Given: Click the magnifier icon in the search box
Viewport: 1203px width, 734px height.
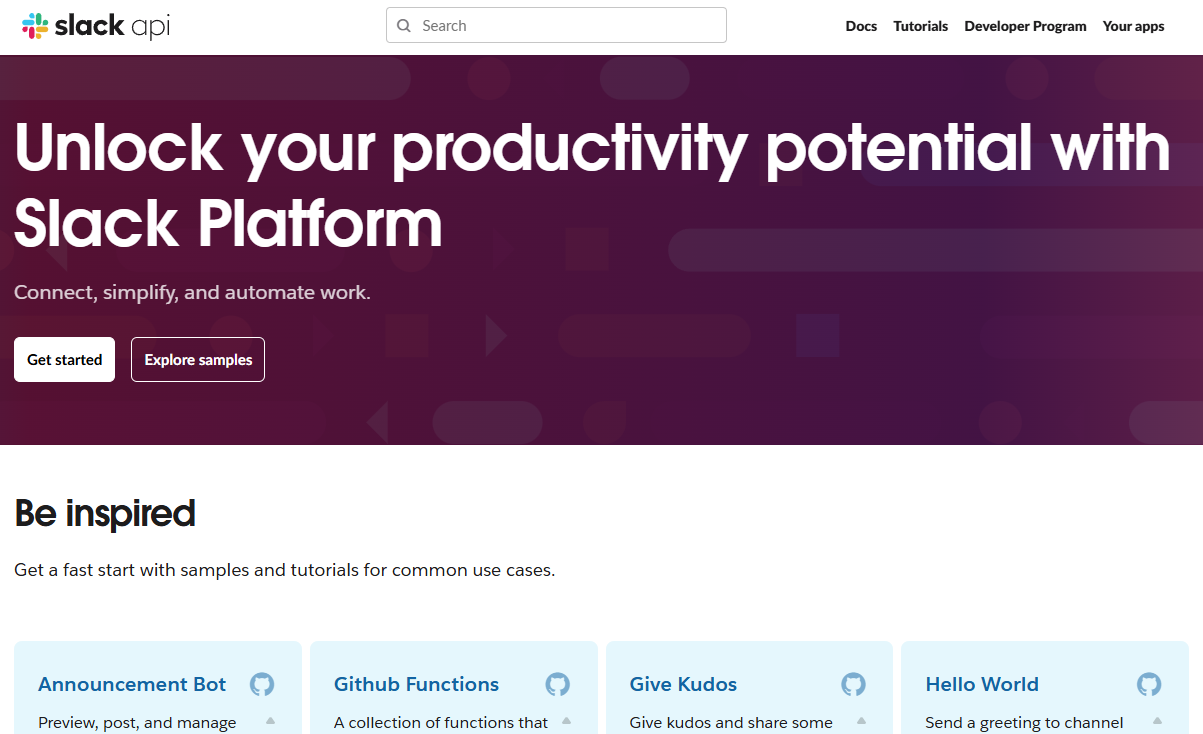Looking at the screenshot, I should tap(404, 26).
